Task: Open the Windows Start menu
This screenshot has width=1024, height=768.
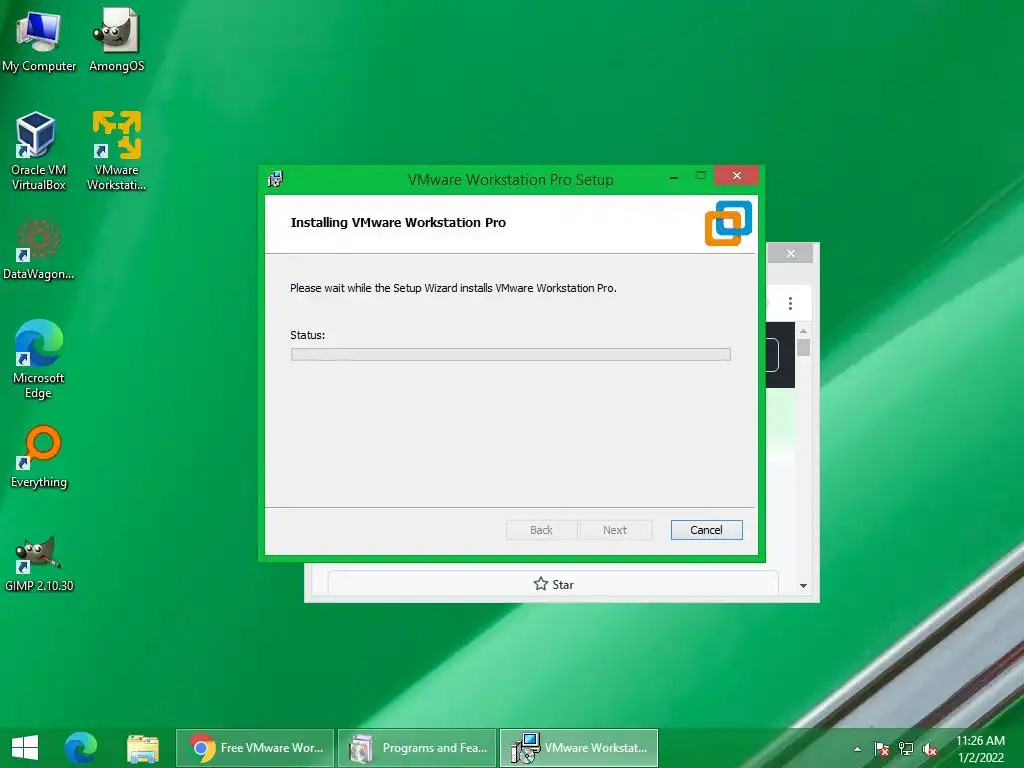Action: [25, 748]
